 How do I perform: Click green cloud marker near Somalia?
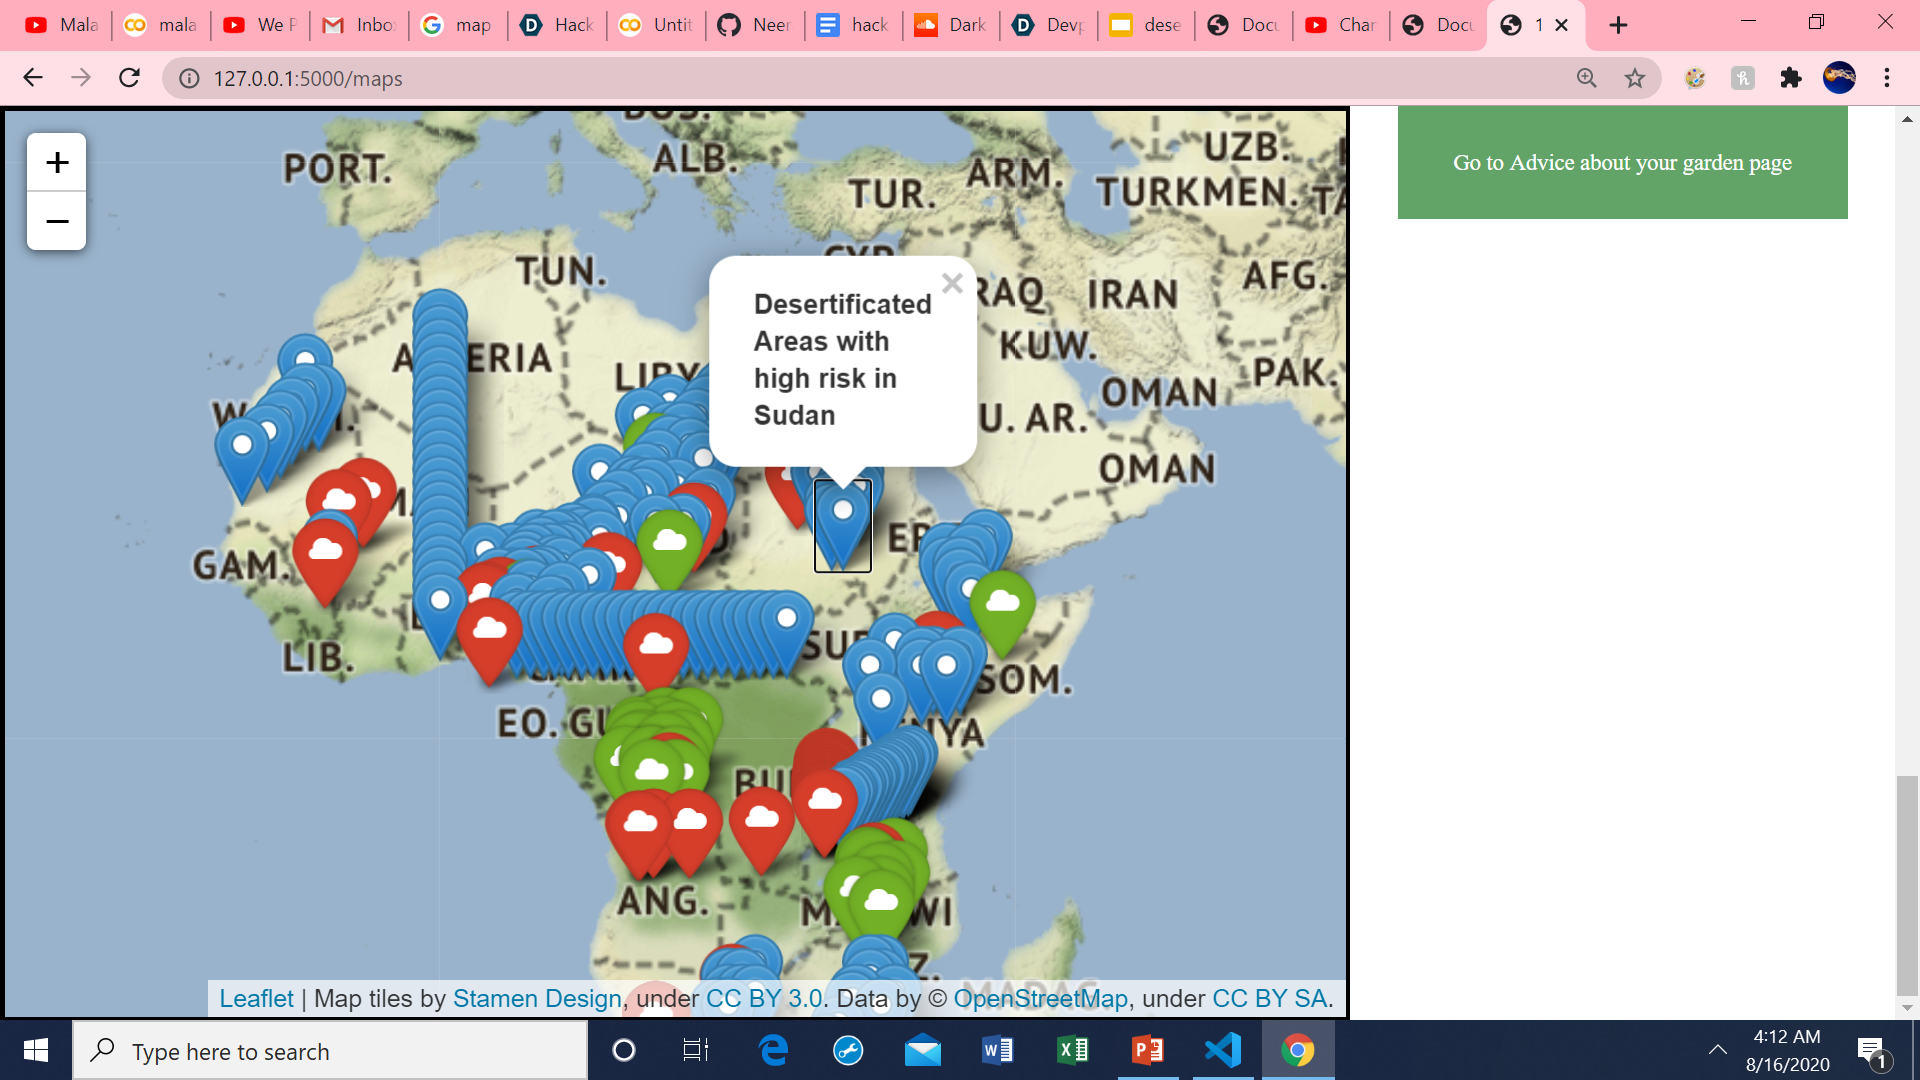1002,606
